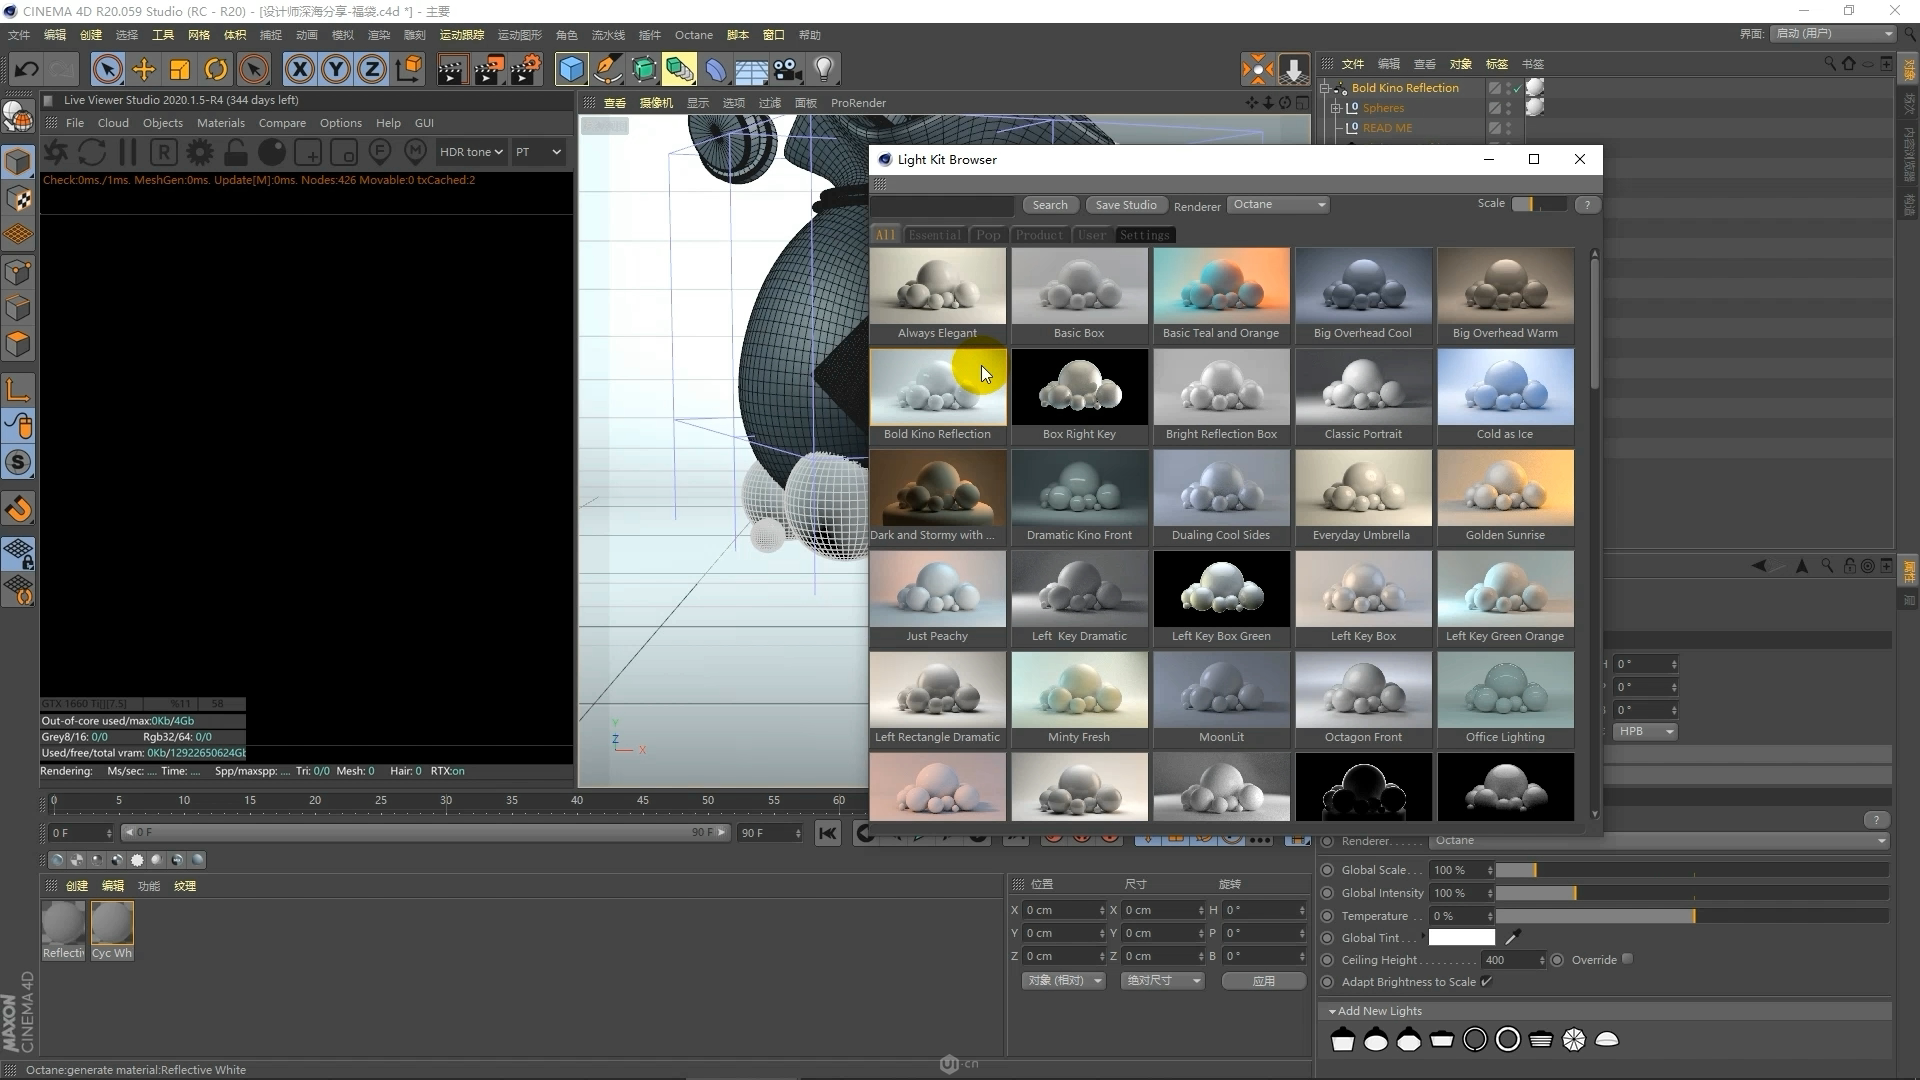
Task: Open HDR tone dropdown in Live Viewer
Action: 471,152
